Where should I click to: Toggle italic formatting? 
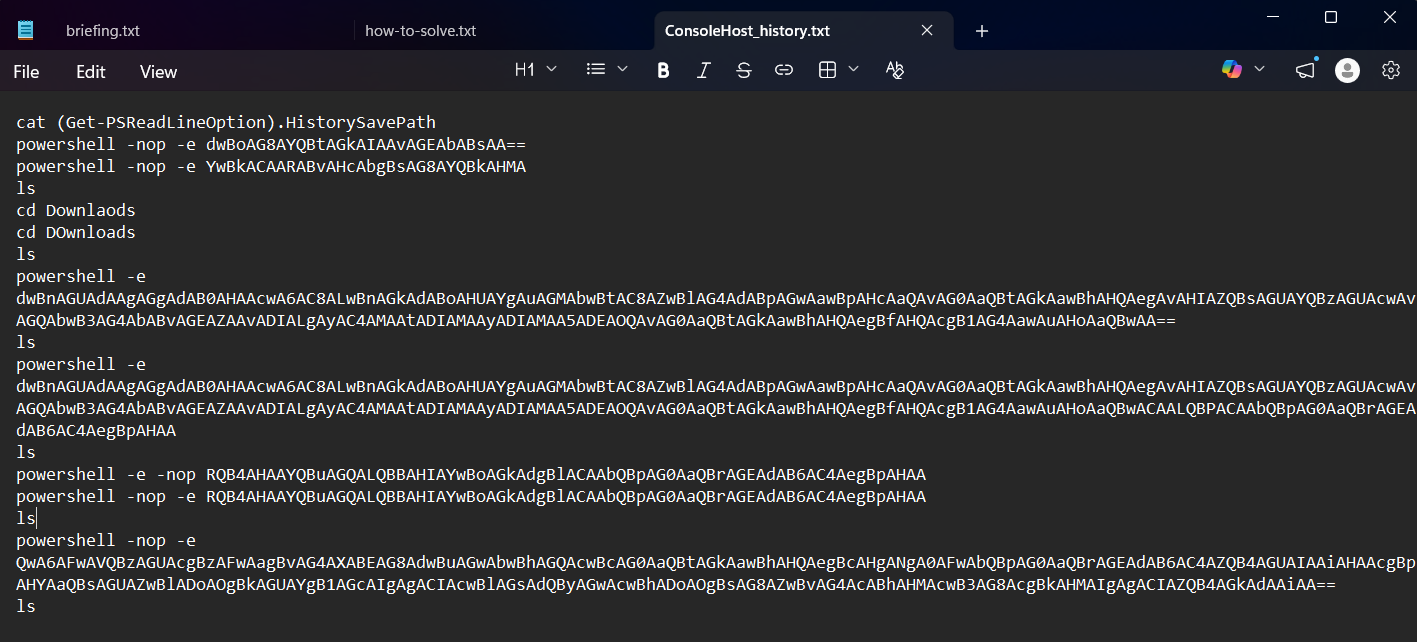(703, 69)
